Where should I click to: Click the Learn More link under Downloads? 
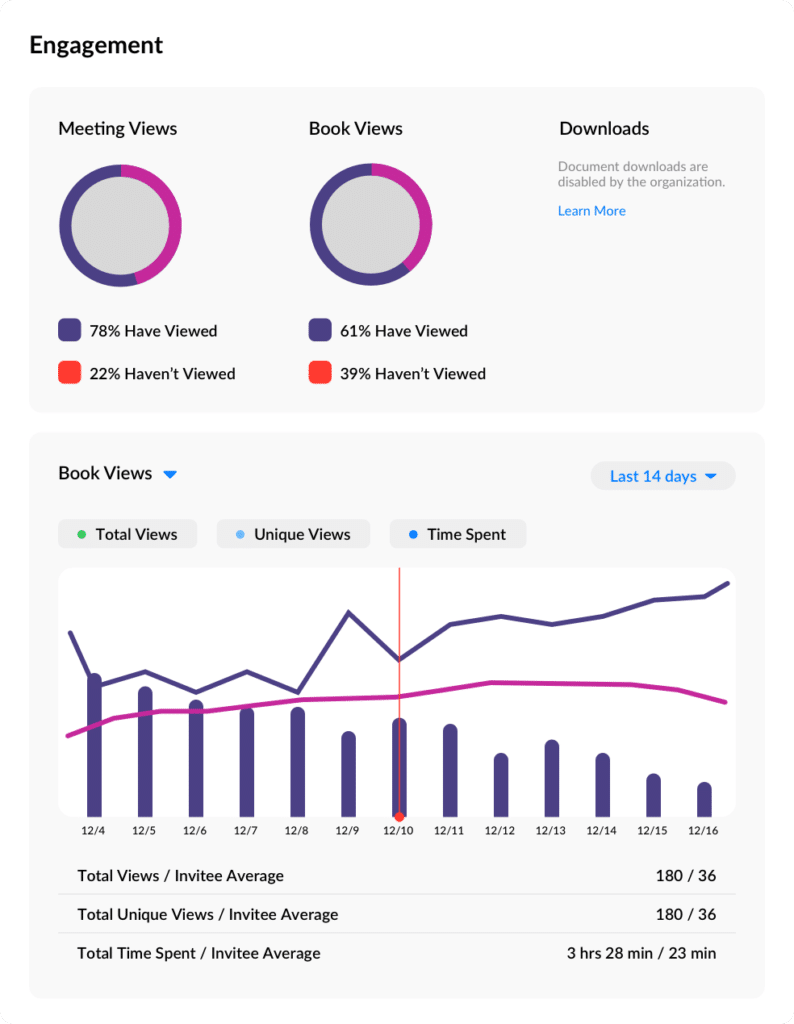pyautogui.click(x=591, y=210)
